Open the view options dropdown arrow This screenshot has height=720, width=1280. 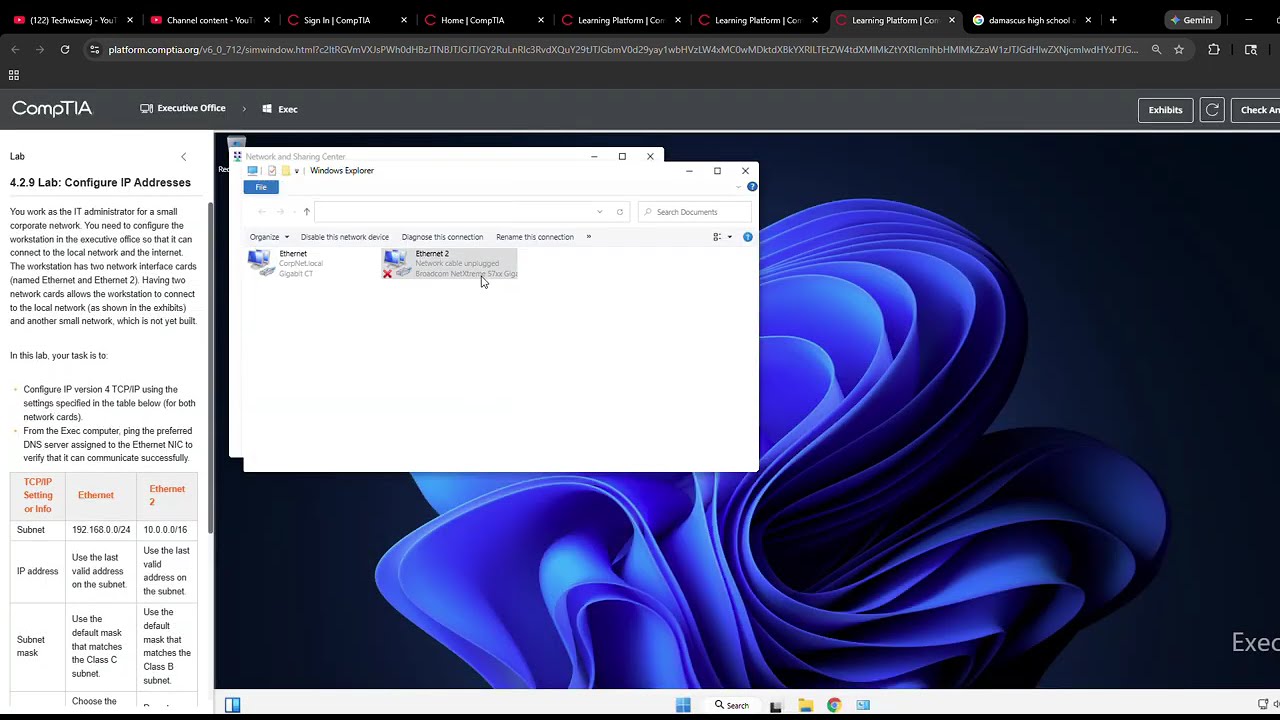click(729, 237)
